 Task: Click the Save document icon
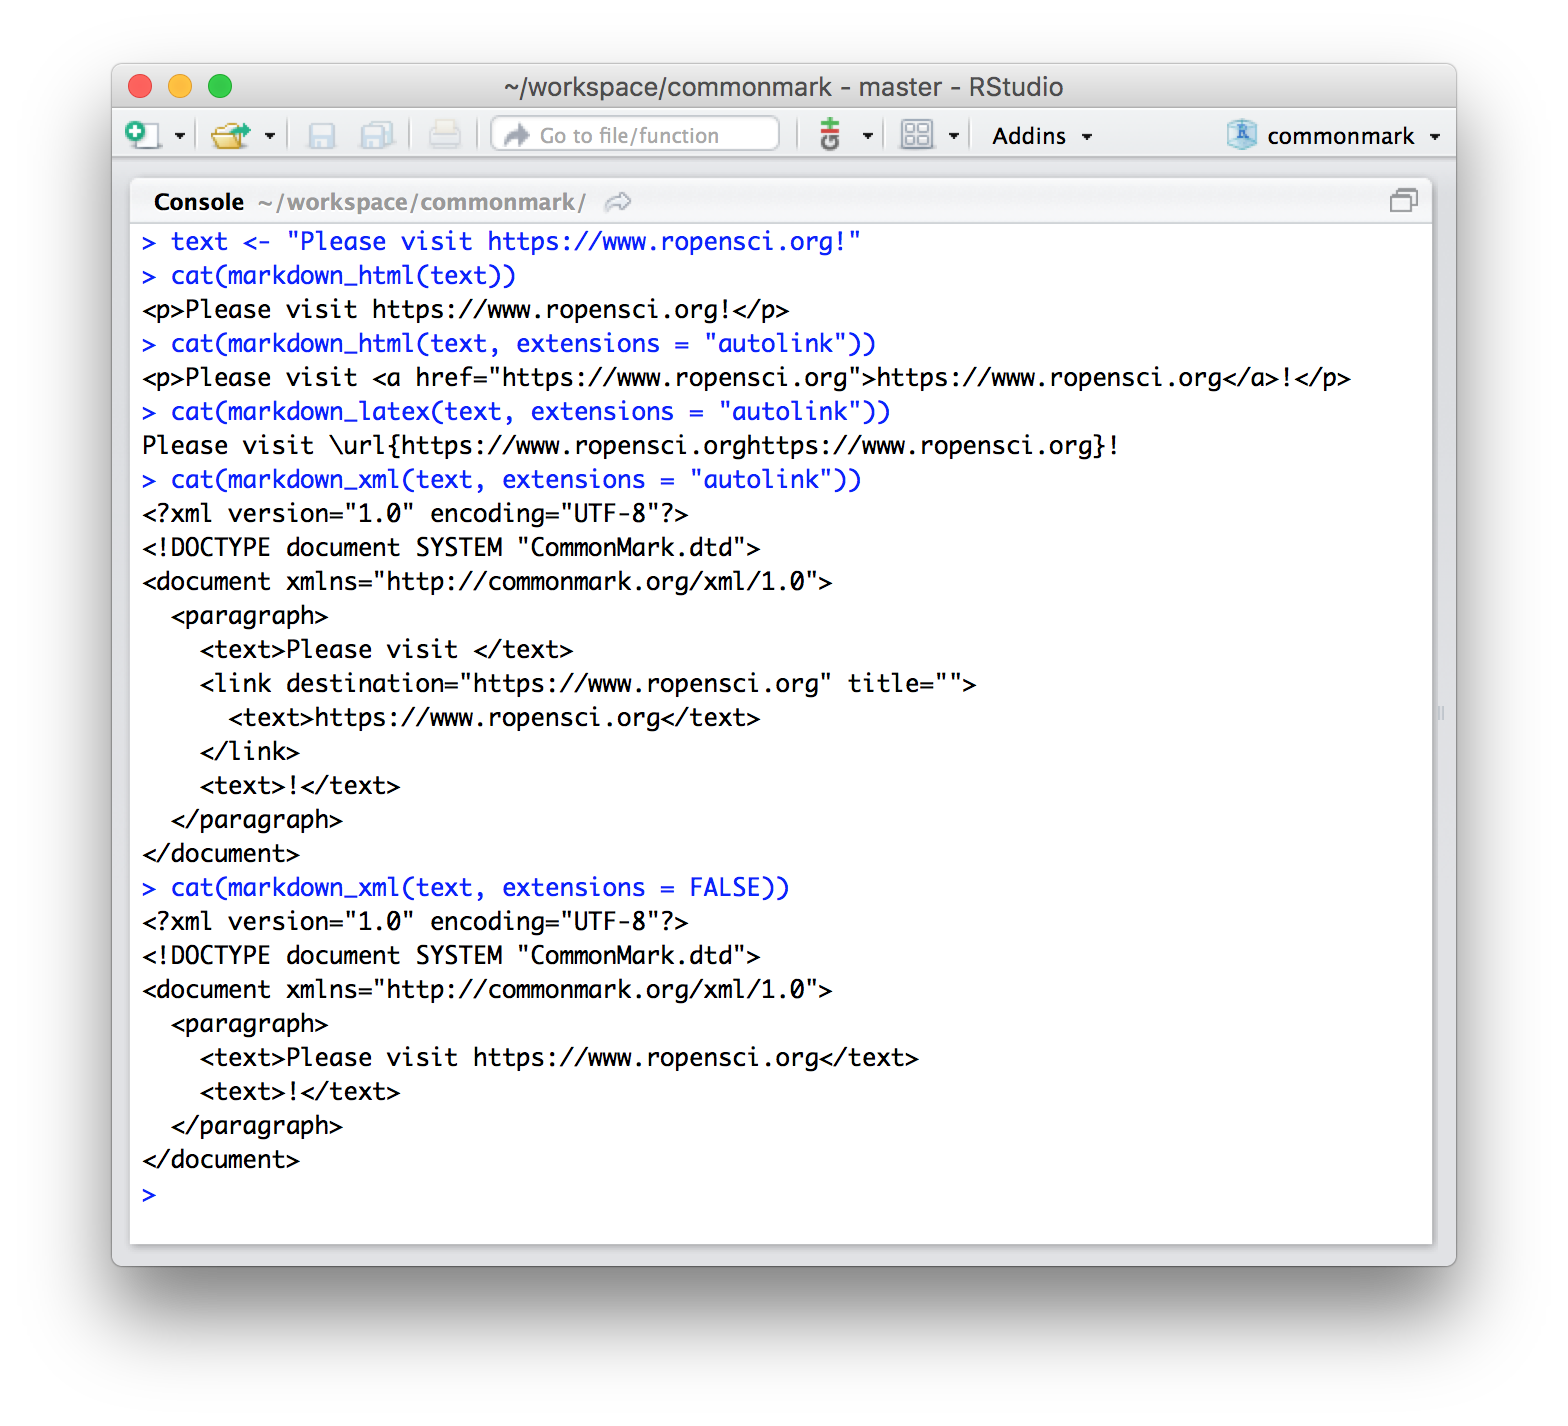[x=321, y=135]
